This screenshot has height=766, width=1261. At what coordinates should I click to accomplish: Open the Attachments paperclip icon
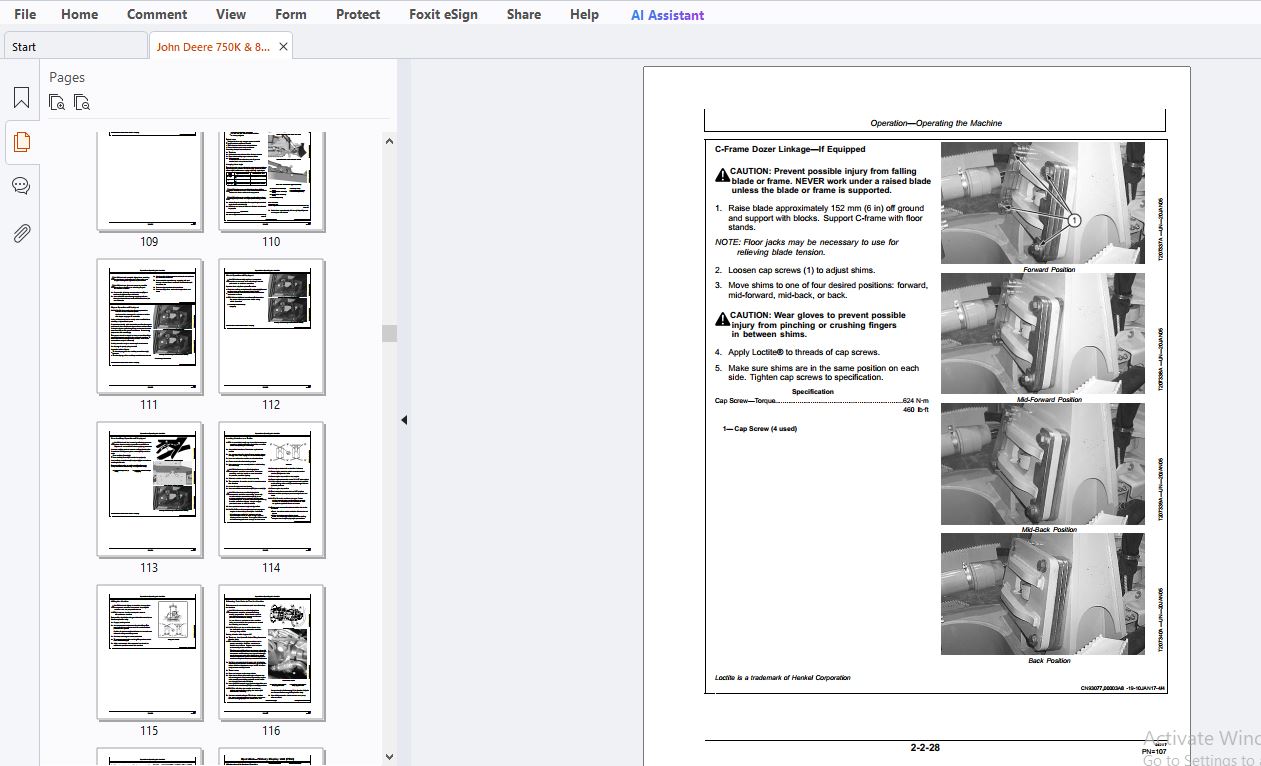(21, 233)
